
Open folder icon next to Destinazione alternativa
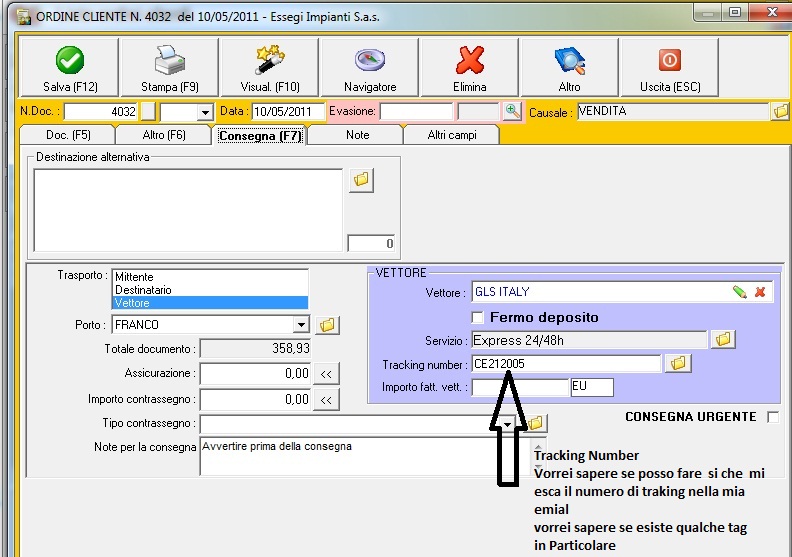click(x=362, y=180)
